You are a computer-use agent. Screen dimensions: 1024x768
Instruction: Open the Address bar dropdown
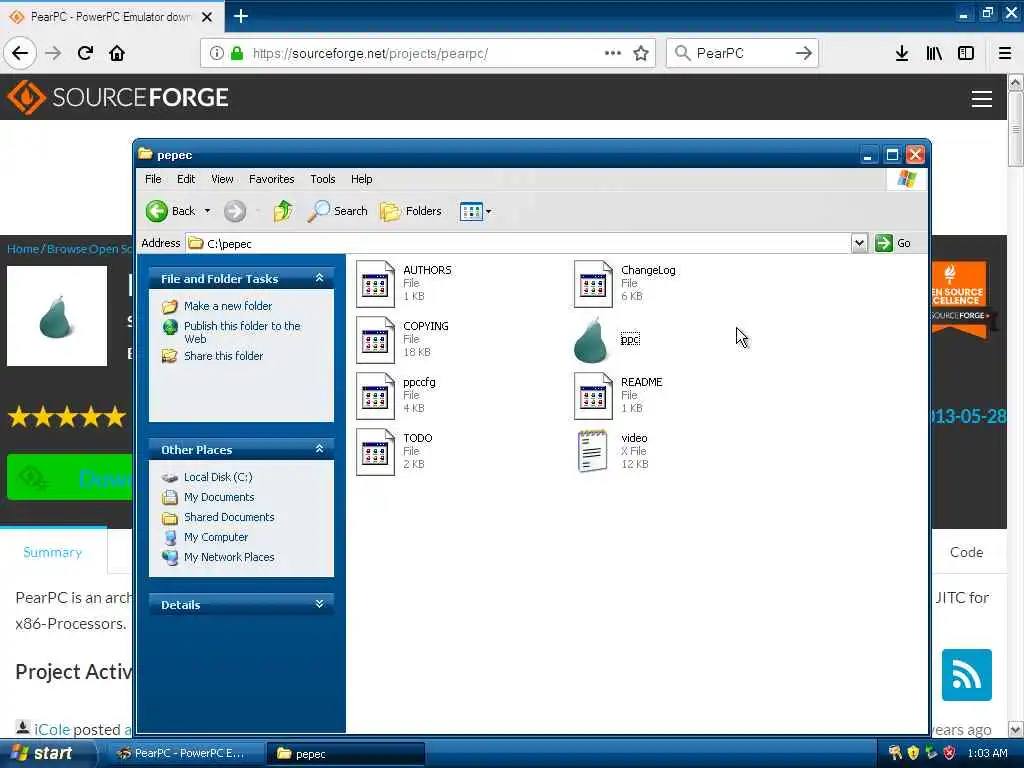coord(859,243)
